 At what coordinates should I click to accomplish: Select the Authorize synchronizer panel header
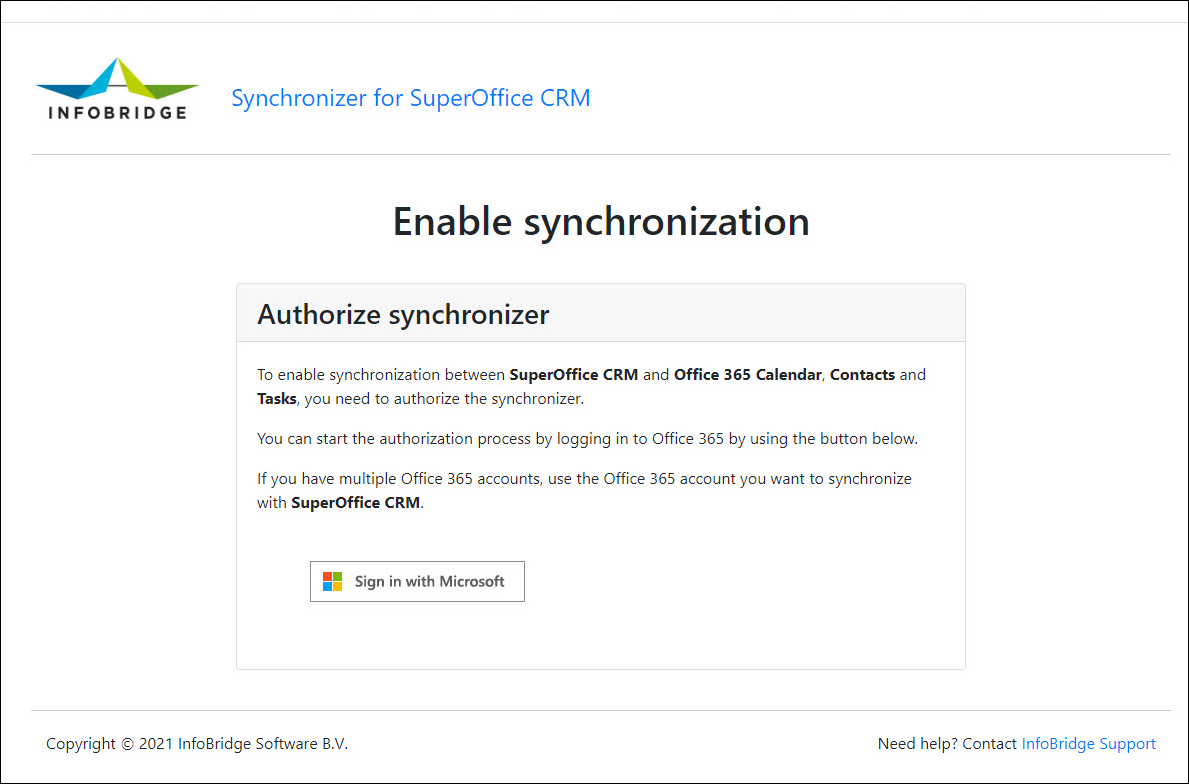[x=600, y=314]
